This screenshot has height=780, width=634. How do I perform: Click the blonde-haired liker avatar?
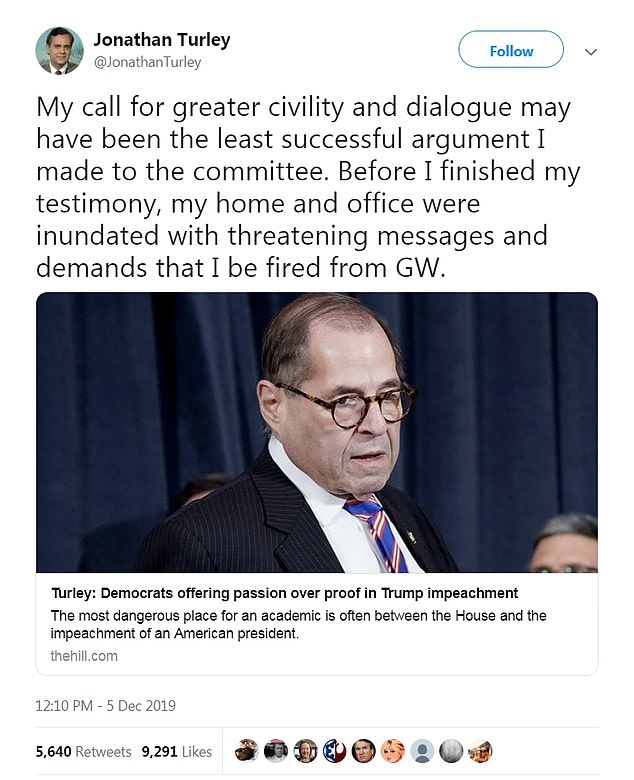point(393,751)
